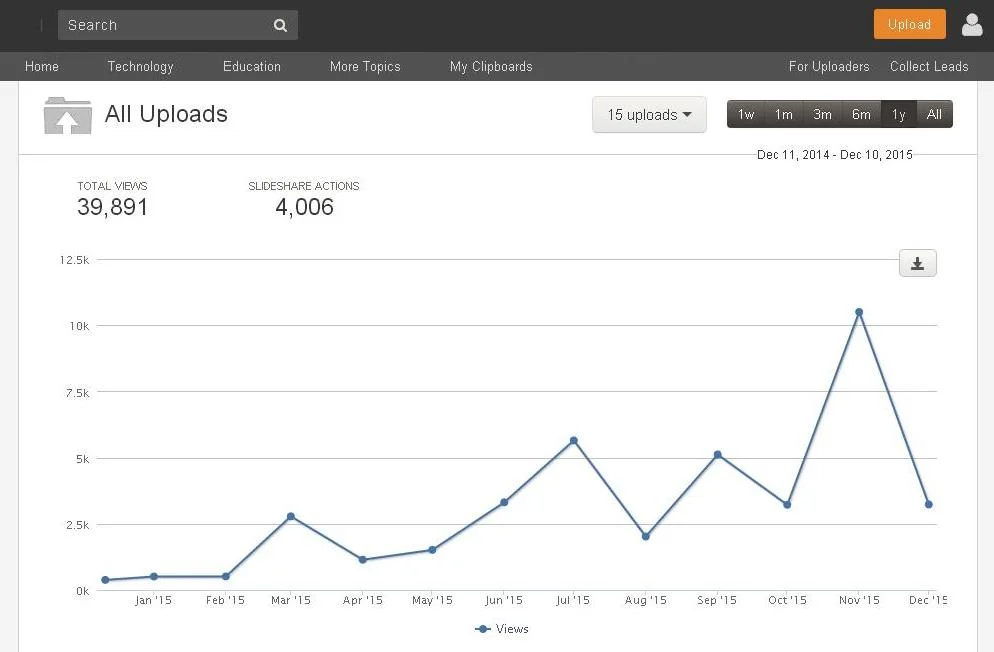Viewport: 994px width, 652px height.
Task: Click the All Uploads heading
Action: [x=166, y=114]
